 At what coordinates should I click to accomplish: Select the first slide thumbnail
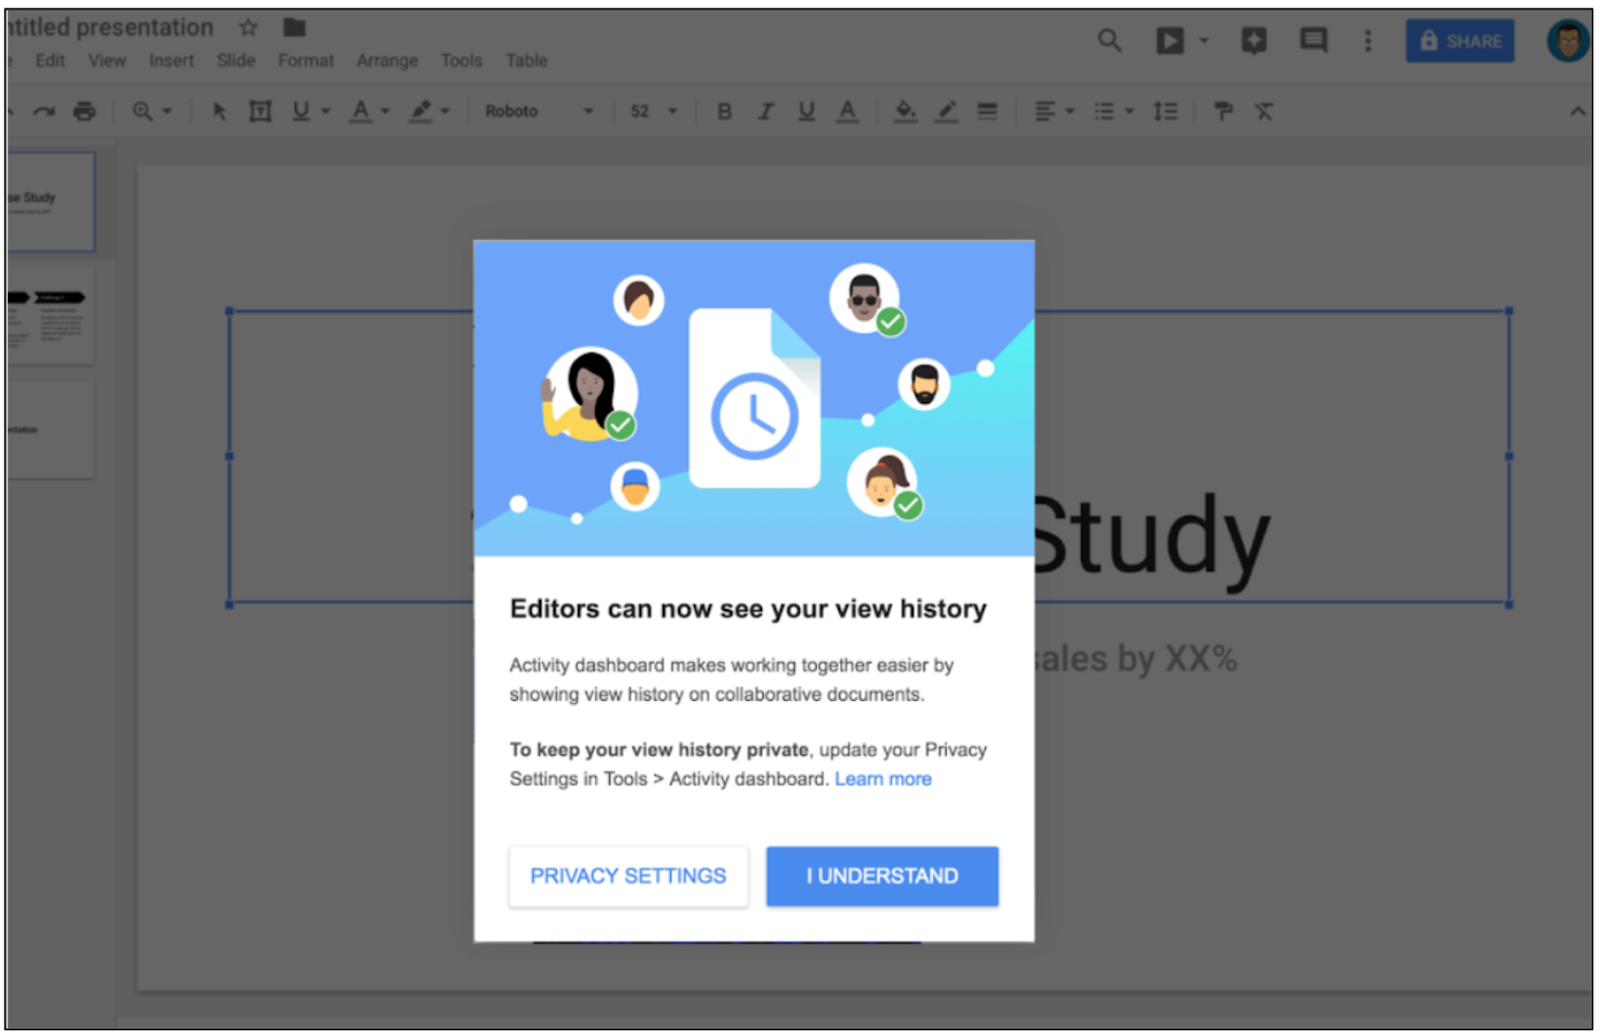51,201
